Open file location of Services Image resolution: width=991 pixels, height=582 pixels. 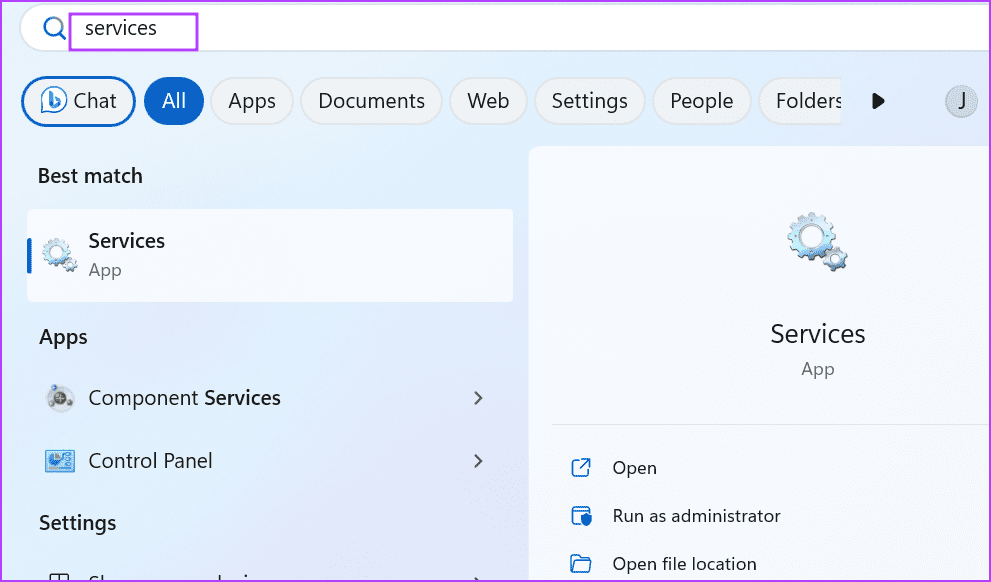(685, 563)
